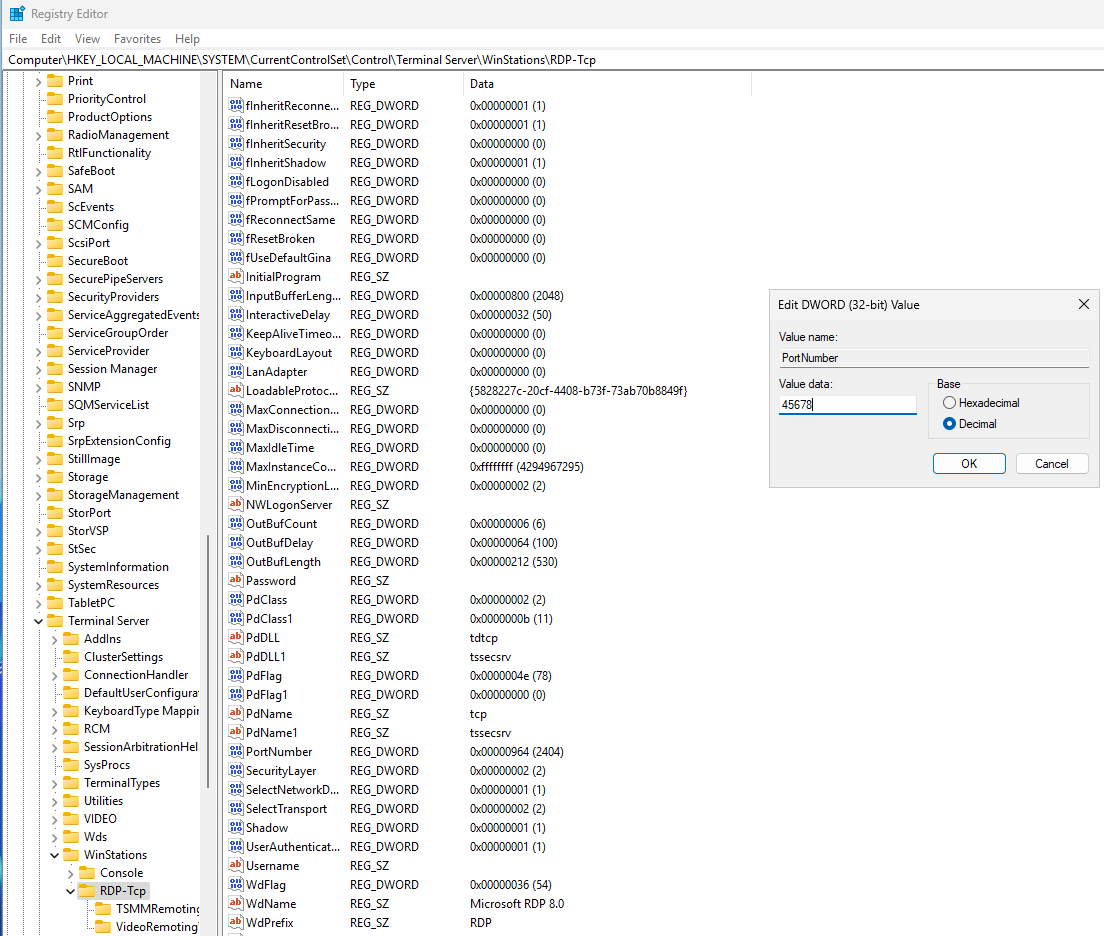Expand the Console key in tree
This screenshot has height=936, width=1104.
(x=71, y=873)
